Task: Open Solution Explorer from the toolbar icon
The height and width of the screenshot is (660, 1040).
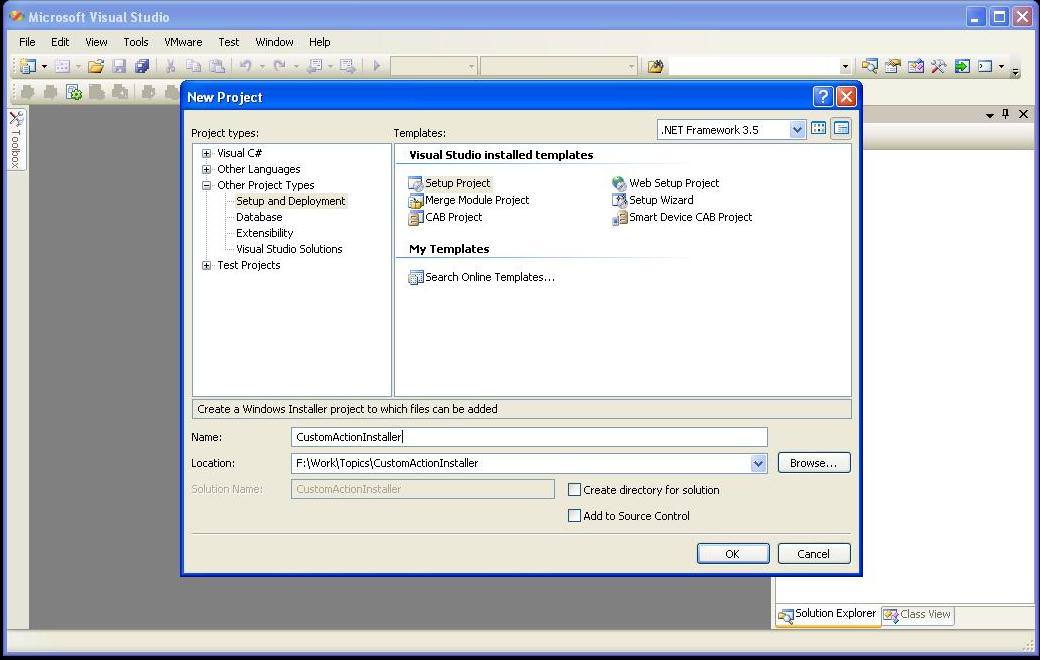Action: (x=870, y=66)
